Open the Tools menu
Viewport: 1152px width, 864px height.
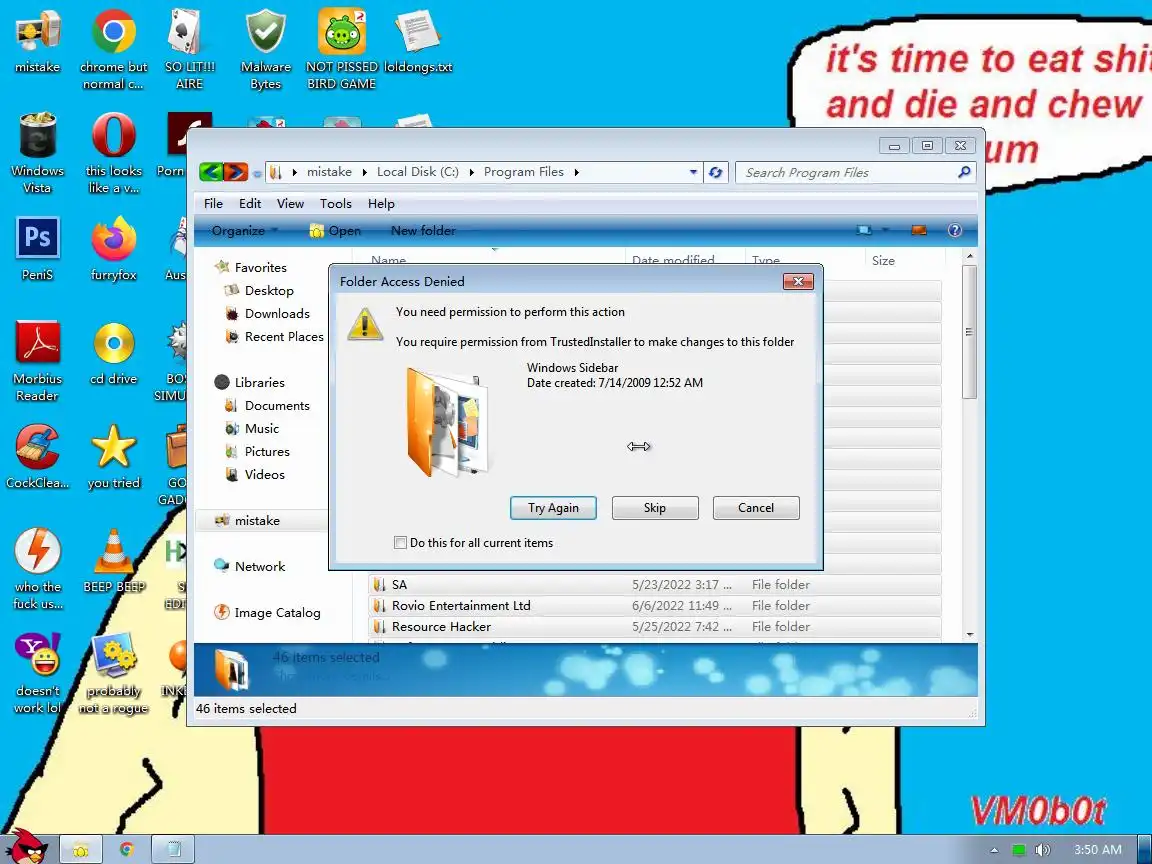click(336, 204)
